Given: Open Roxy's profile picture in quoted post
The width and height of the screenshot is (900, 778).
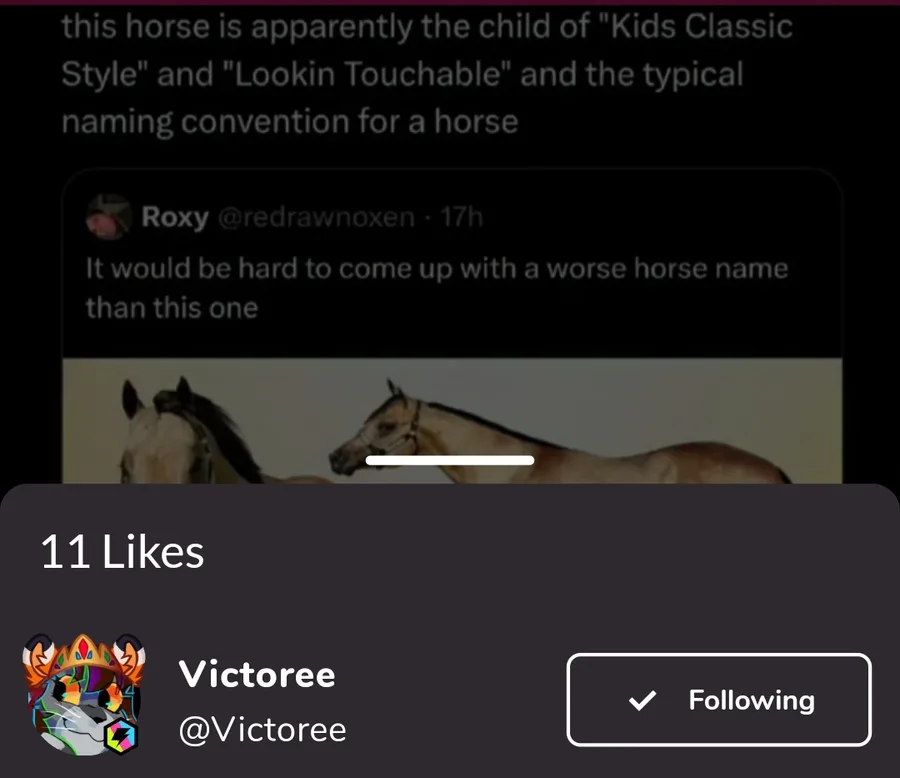Looking at the screenshot, I should click(108, 216).
